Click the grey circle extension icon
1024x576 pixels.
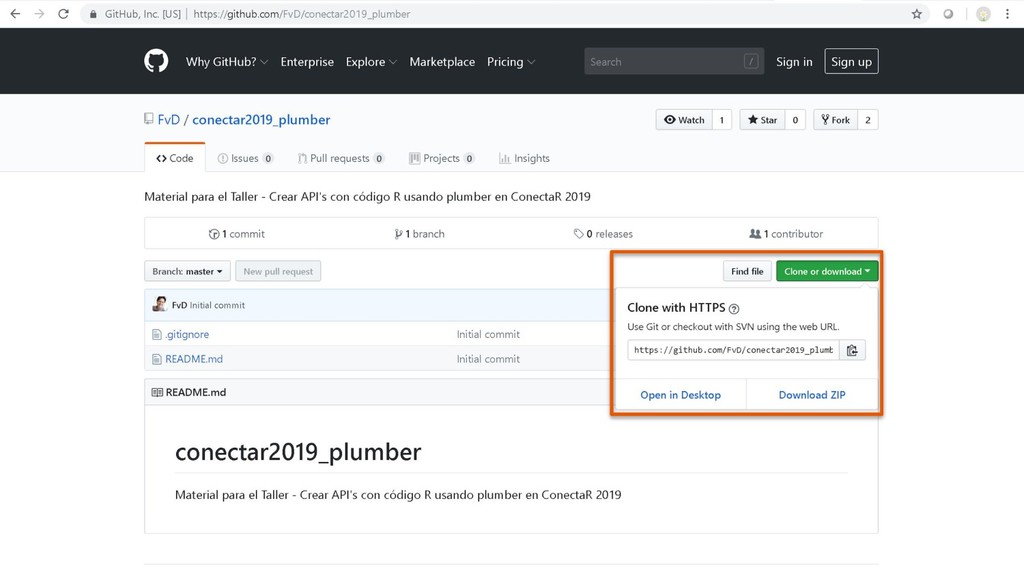pos(948,14)
